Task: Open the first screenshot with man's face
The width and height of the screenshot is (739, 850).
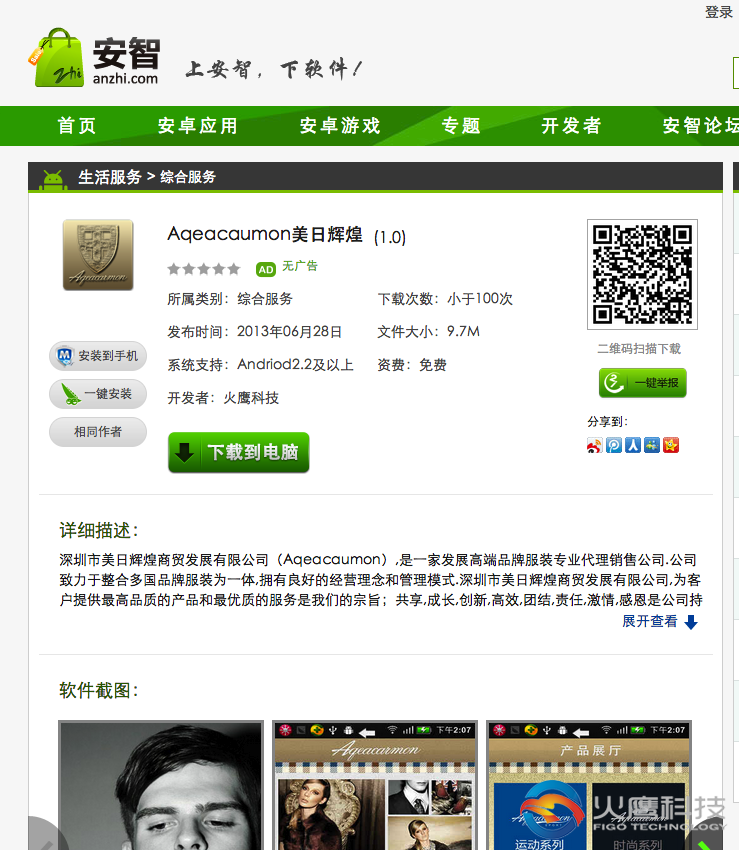Action: click(161, 785)
